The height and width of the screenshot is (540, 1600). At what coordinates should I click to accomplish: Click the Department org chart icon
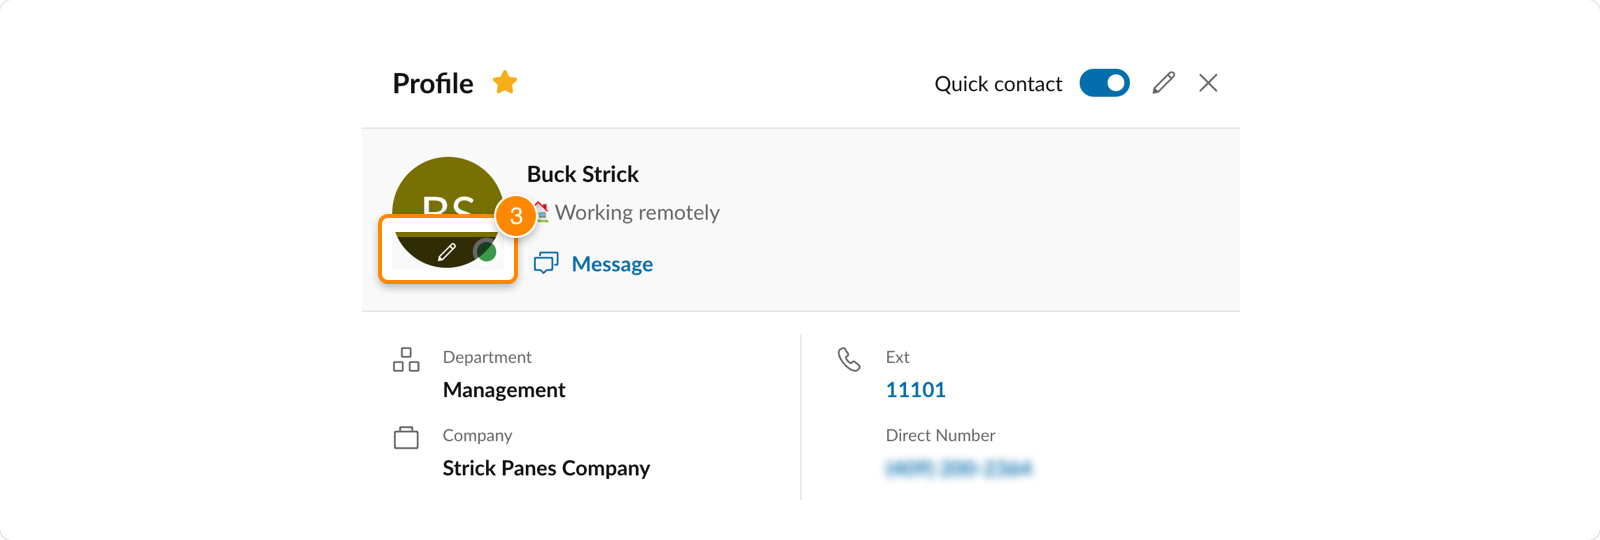click(406, 360)
